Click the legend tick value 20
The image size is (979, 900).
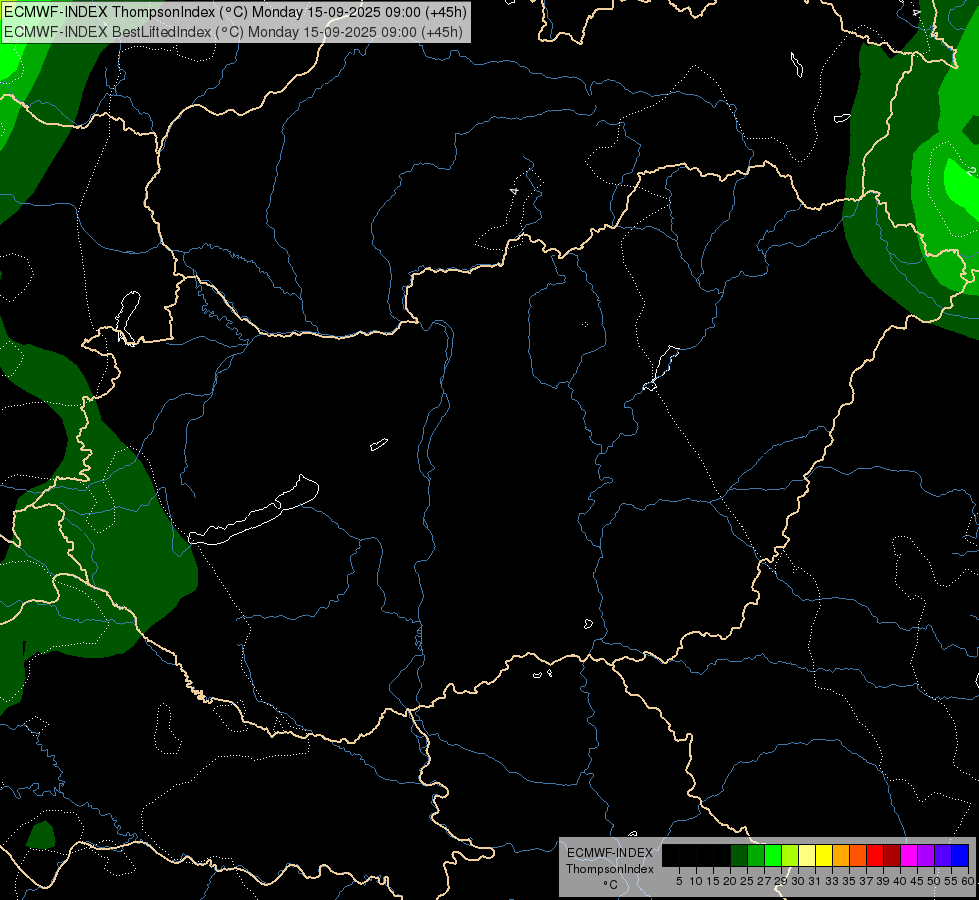tap(730, 881)
